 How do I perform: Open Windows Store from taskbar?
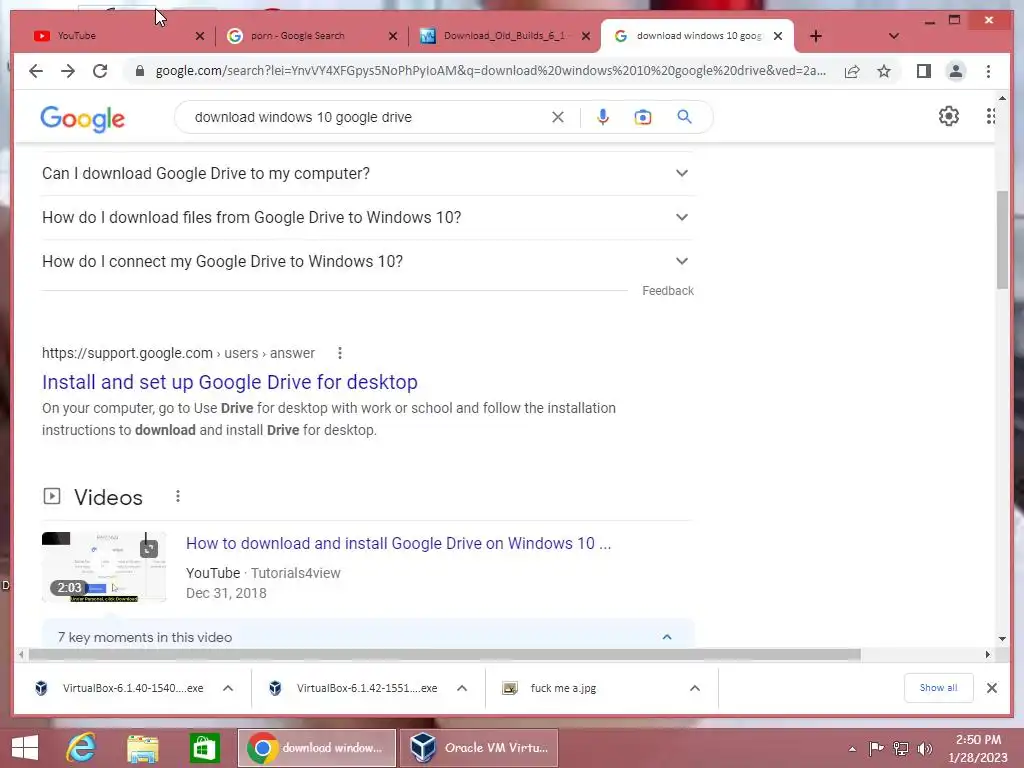[204, 748]
